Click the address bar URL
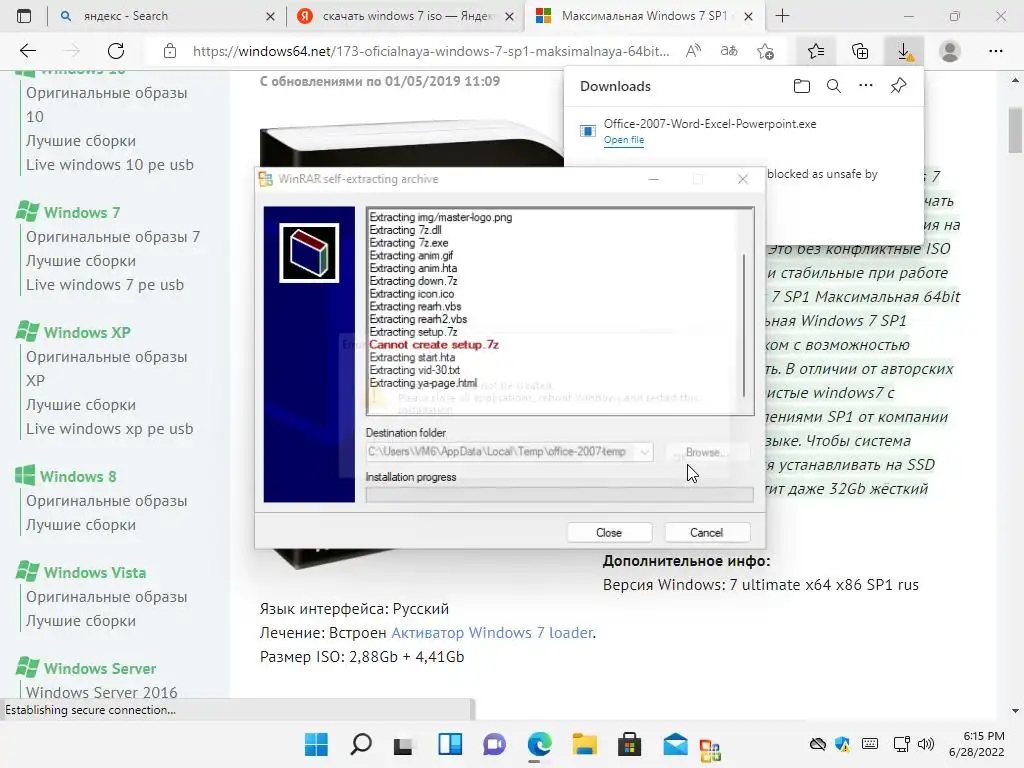 coord(431,51)
